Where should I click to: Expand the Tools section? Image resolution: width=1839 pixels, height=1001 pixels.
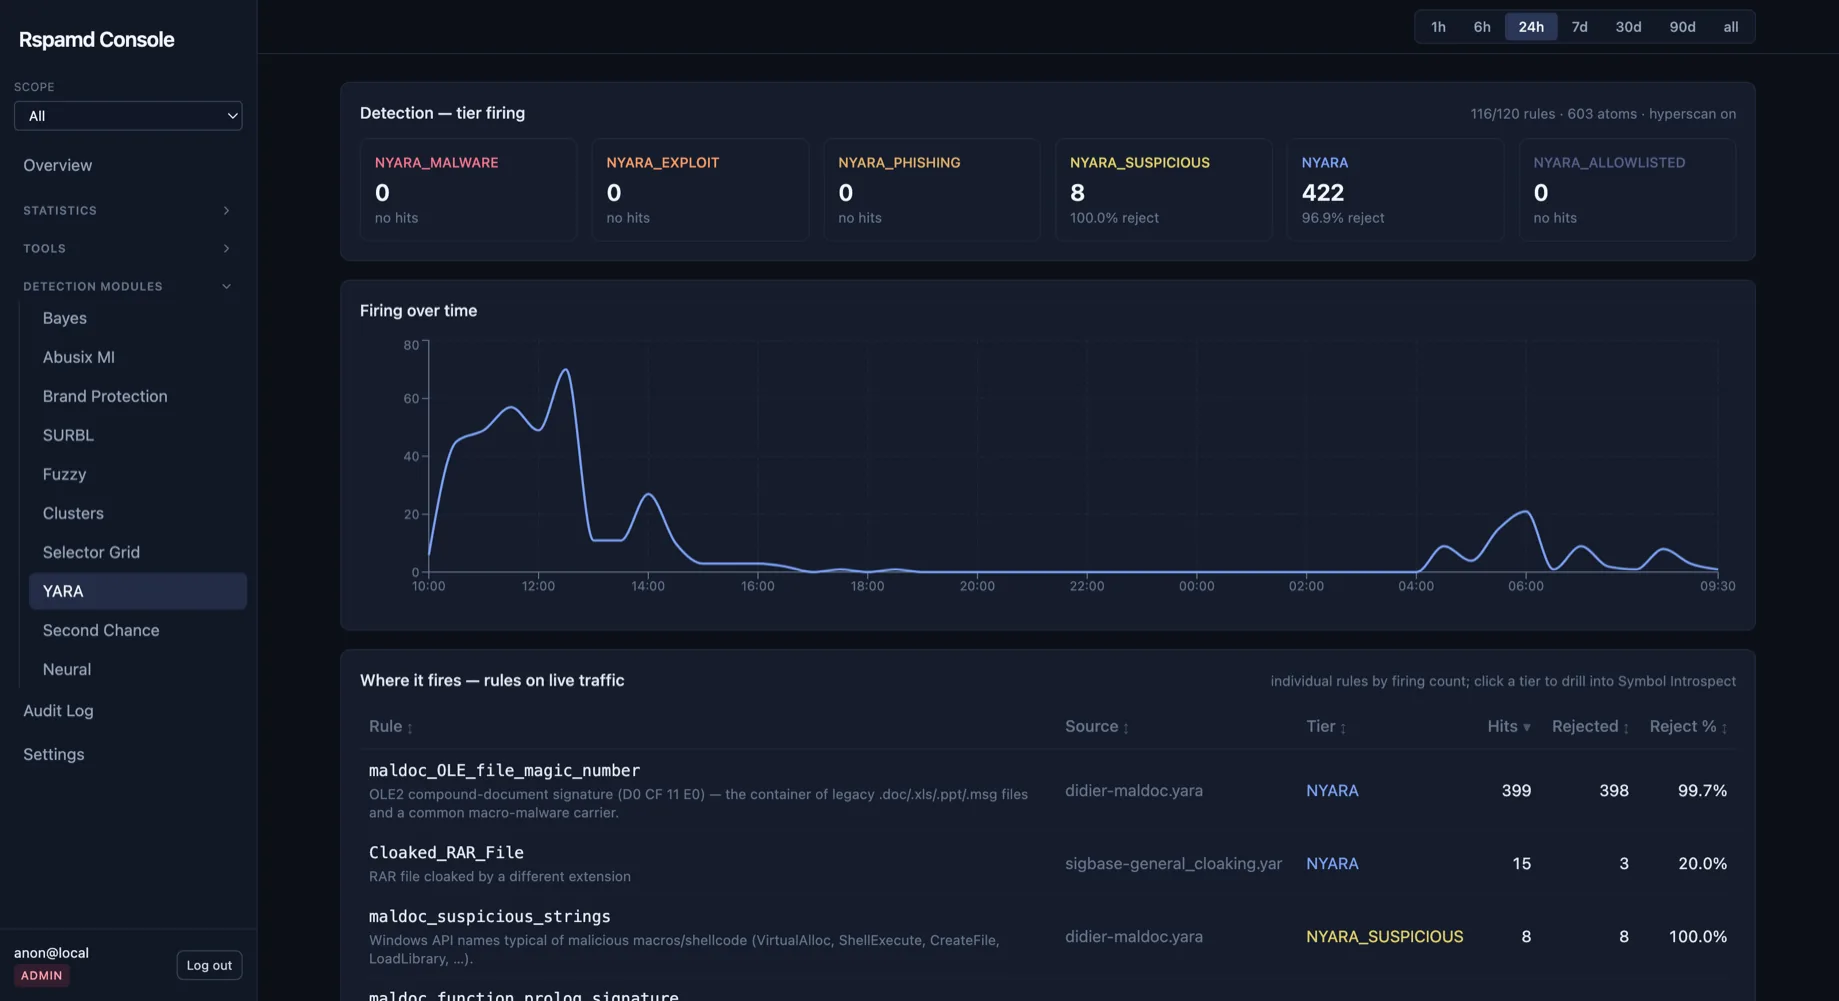click(128, 248)
